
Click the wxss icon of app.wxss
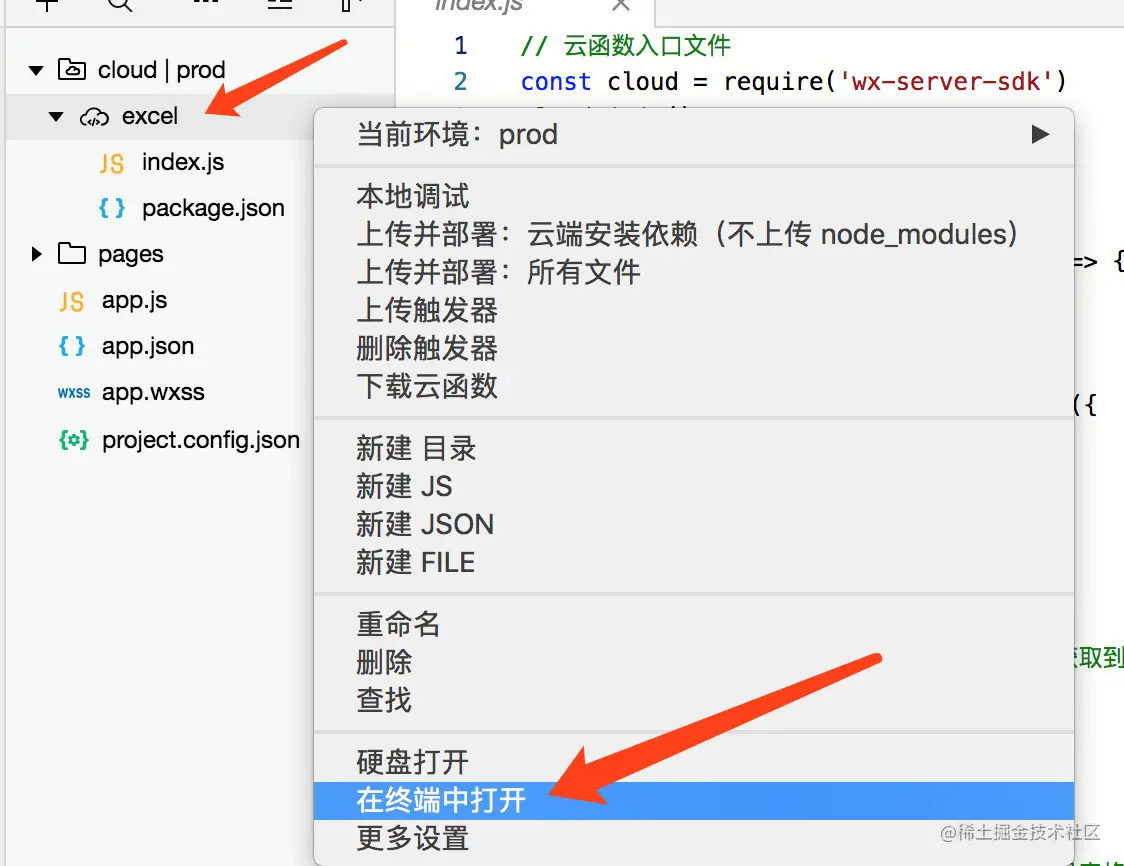74,393
